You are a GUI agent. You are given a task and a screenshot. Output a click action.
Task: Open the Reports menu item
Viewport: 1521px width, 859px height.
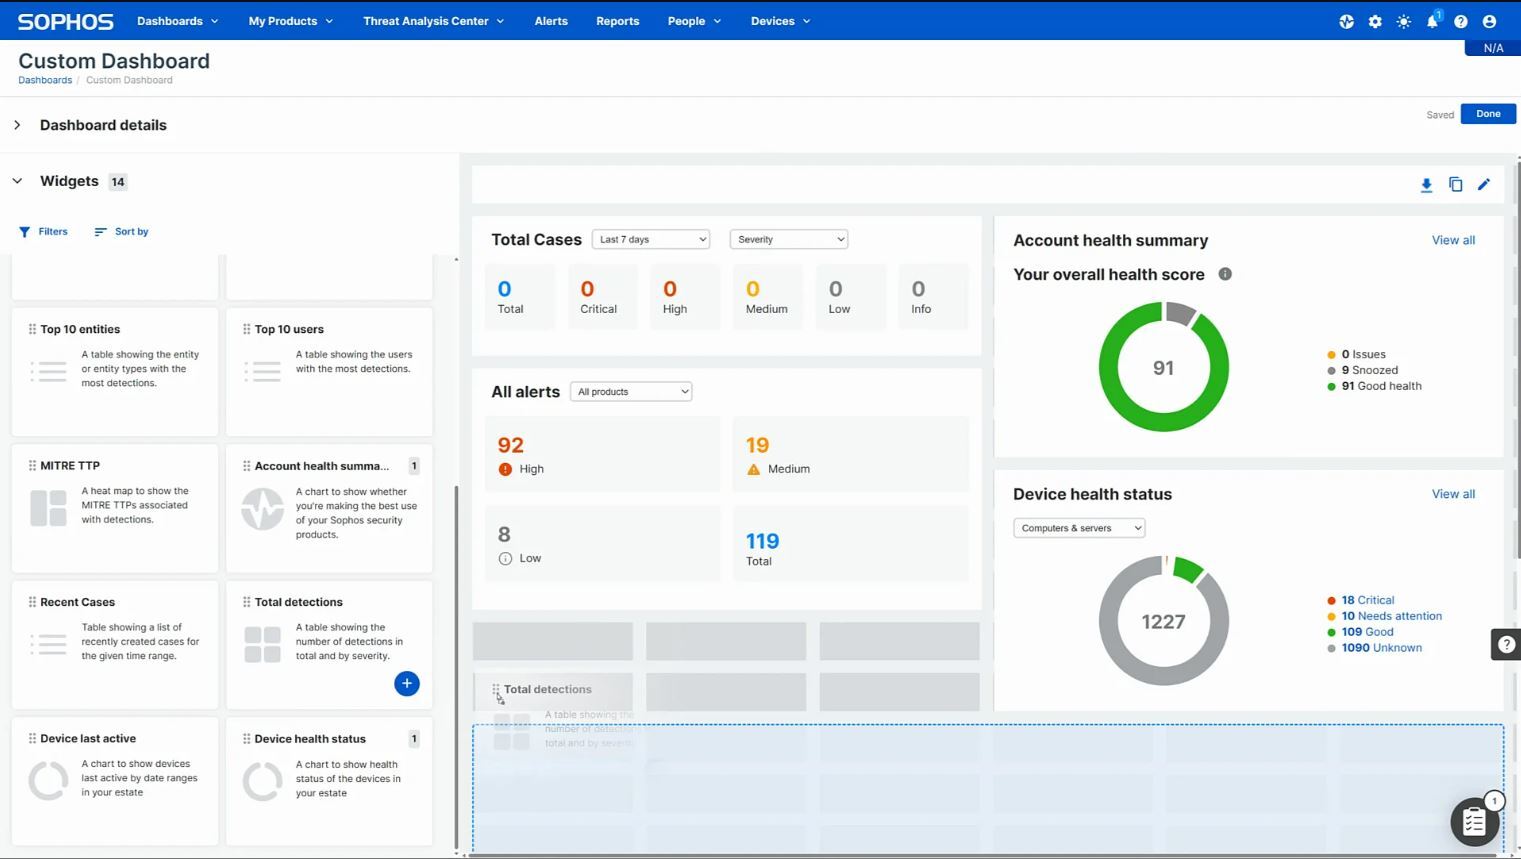[617, 20]
